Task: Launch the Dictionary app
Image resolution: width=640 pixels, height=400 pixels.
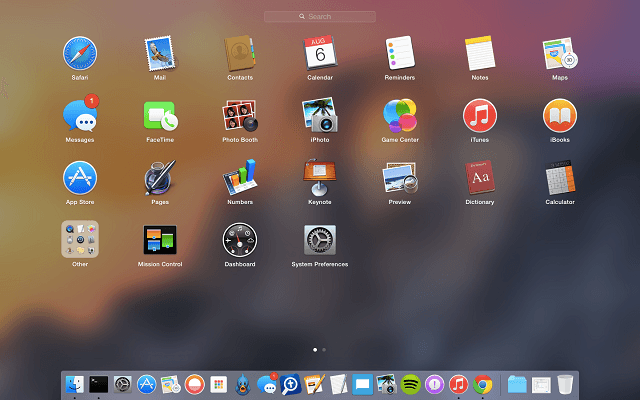Action: pos(480,178)
